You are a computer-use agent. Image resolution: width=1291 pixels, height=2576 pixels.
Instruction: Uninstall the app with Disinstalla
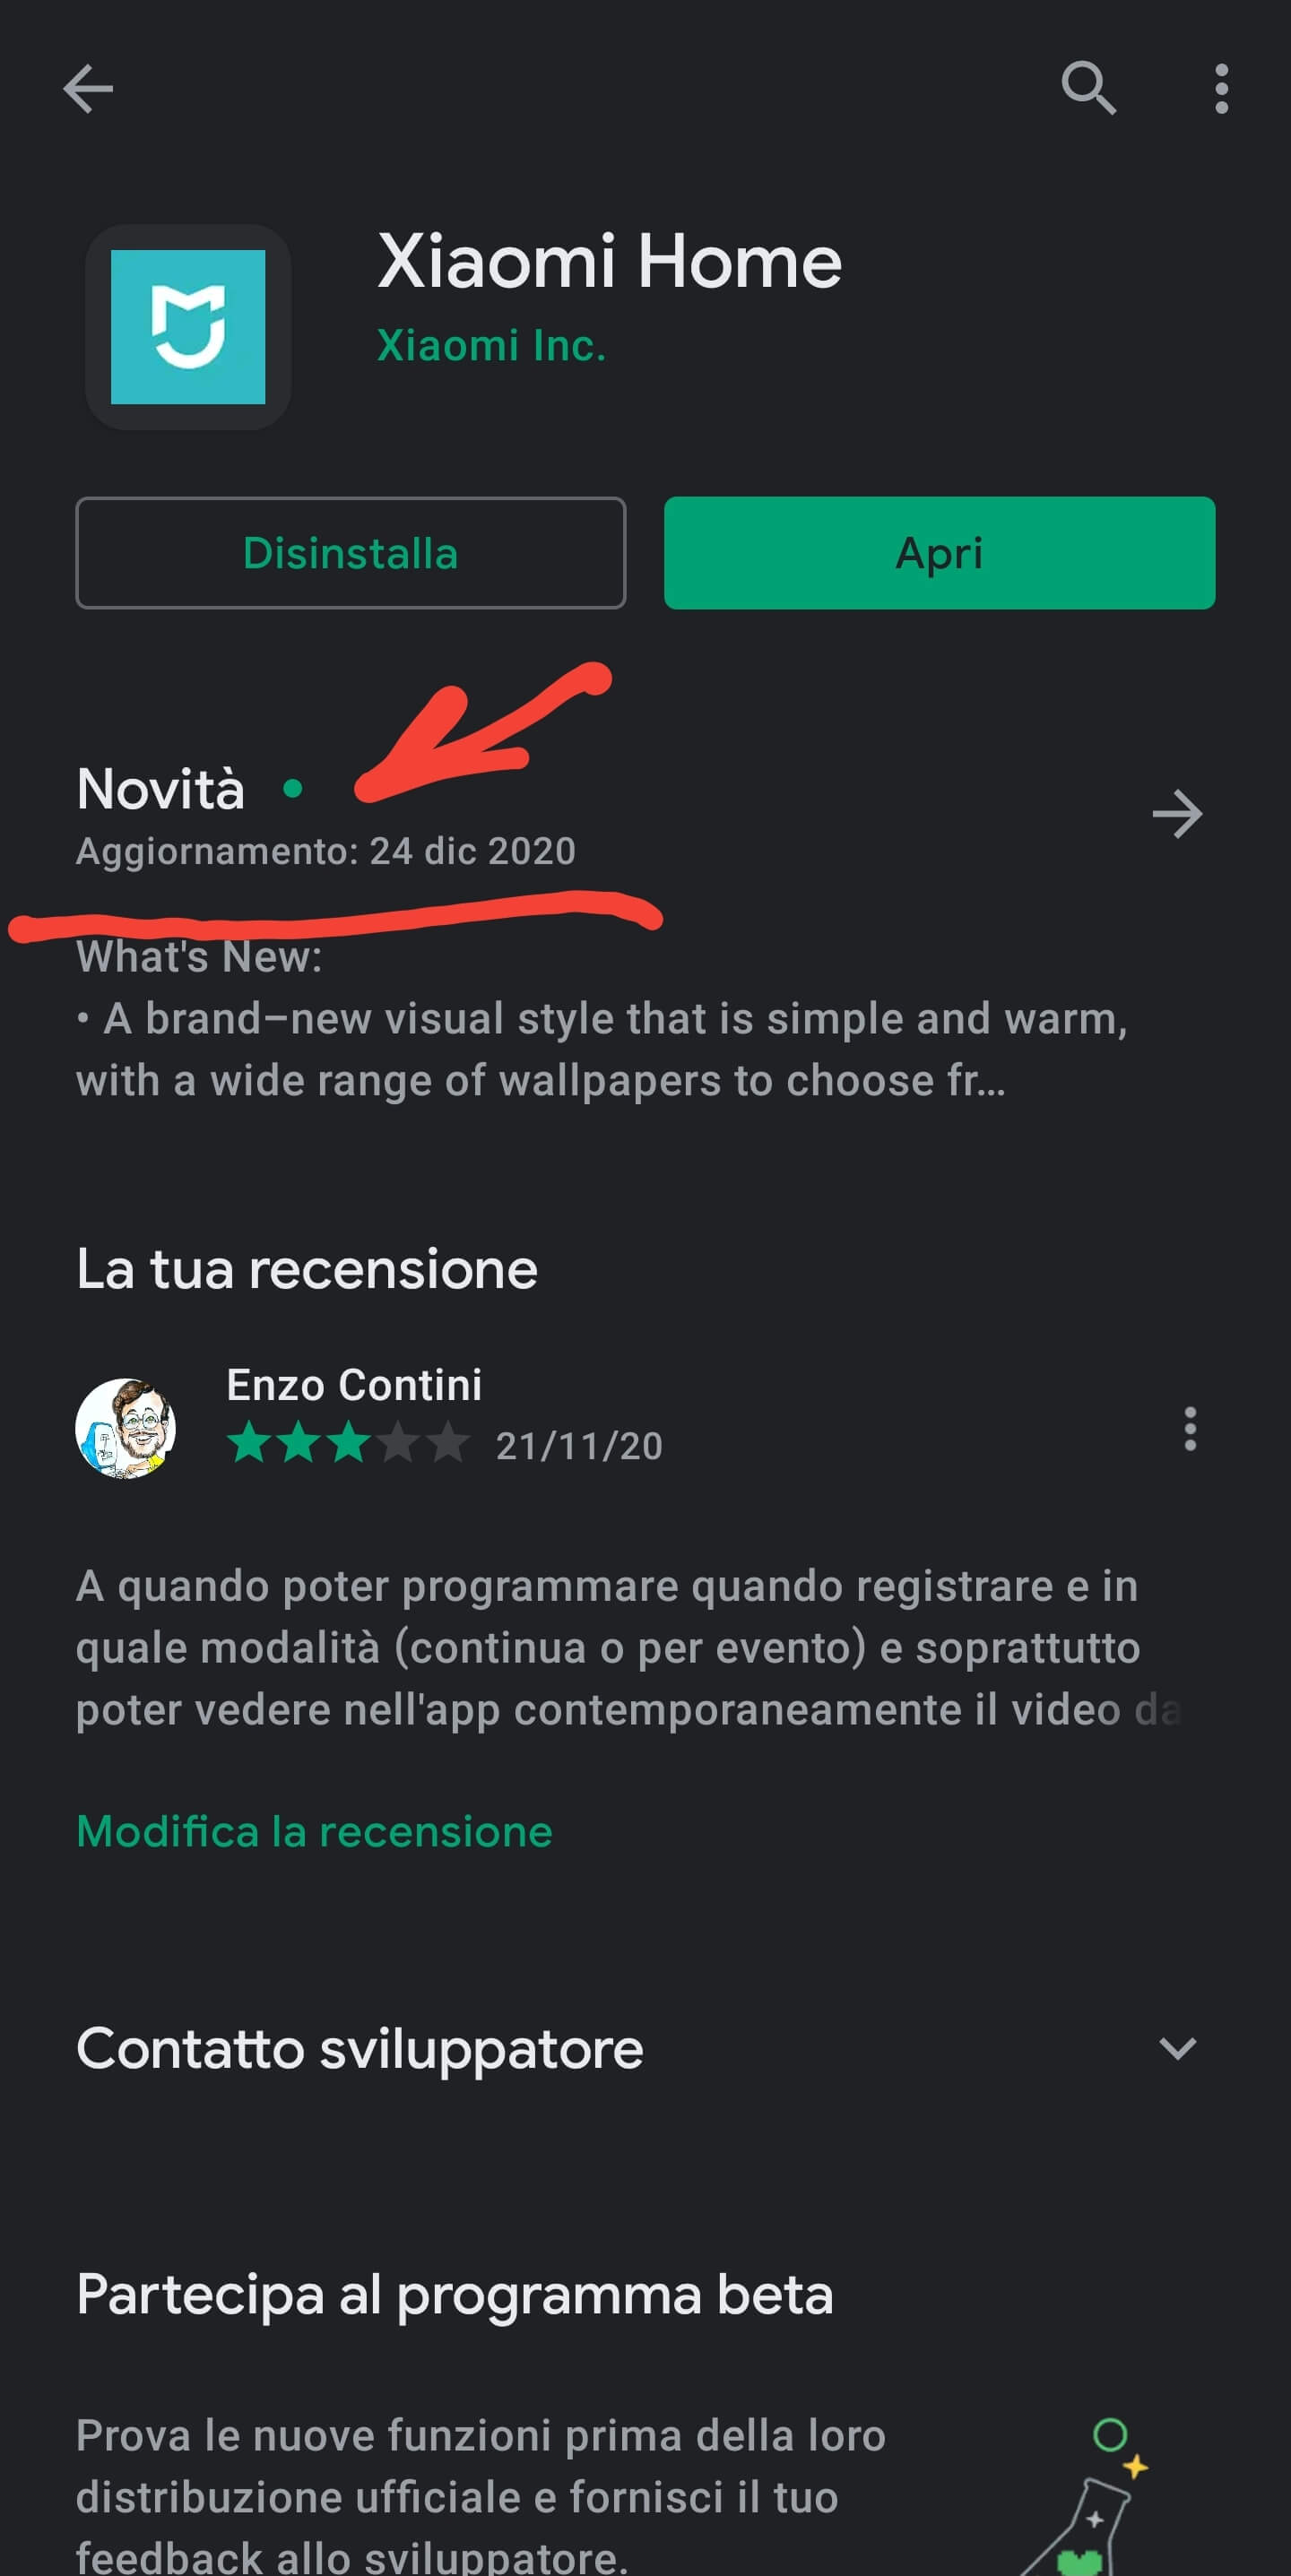351,553
